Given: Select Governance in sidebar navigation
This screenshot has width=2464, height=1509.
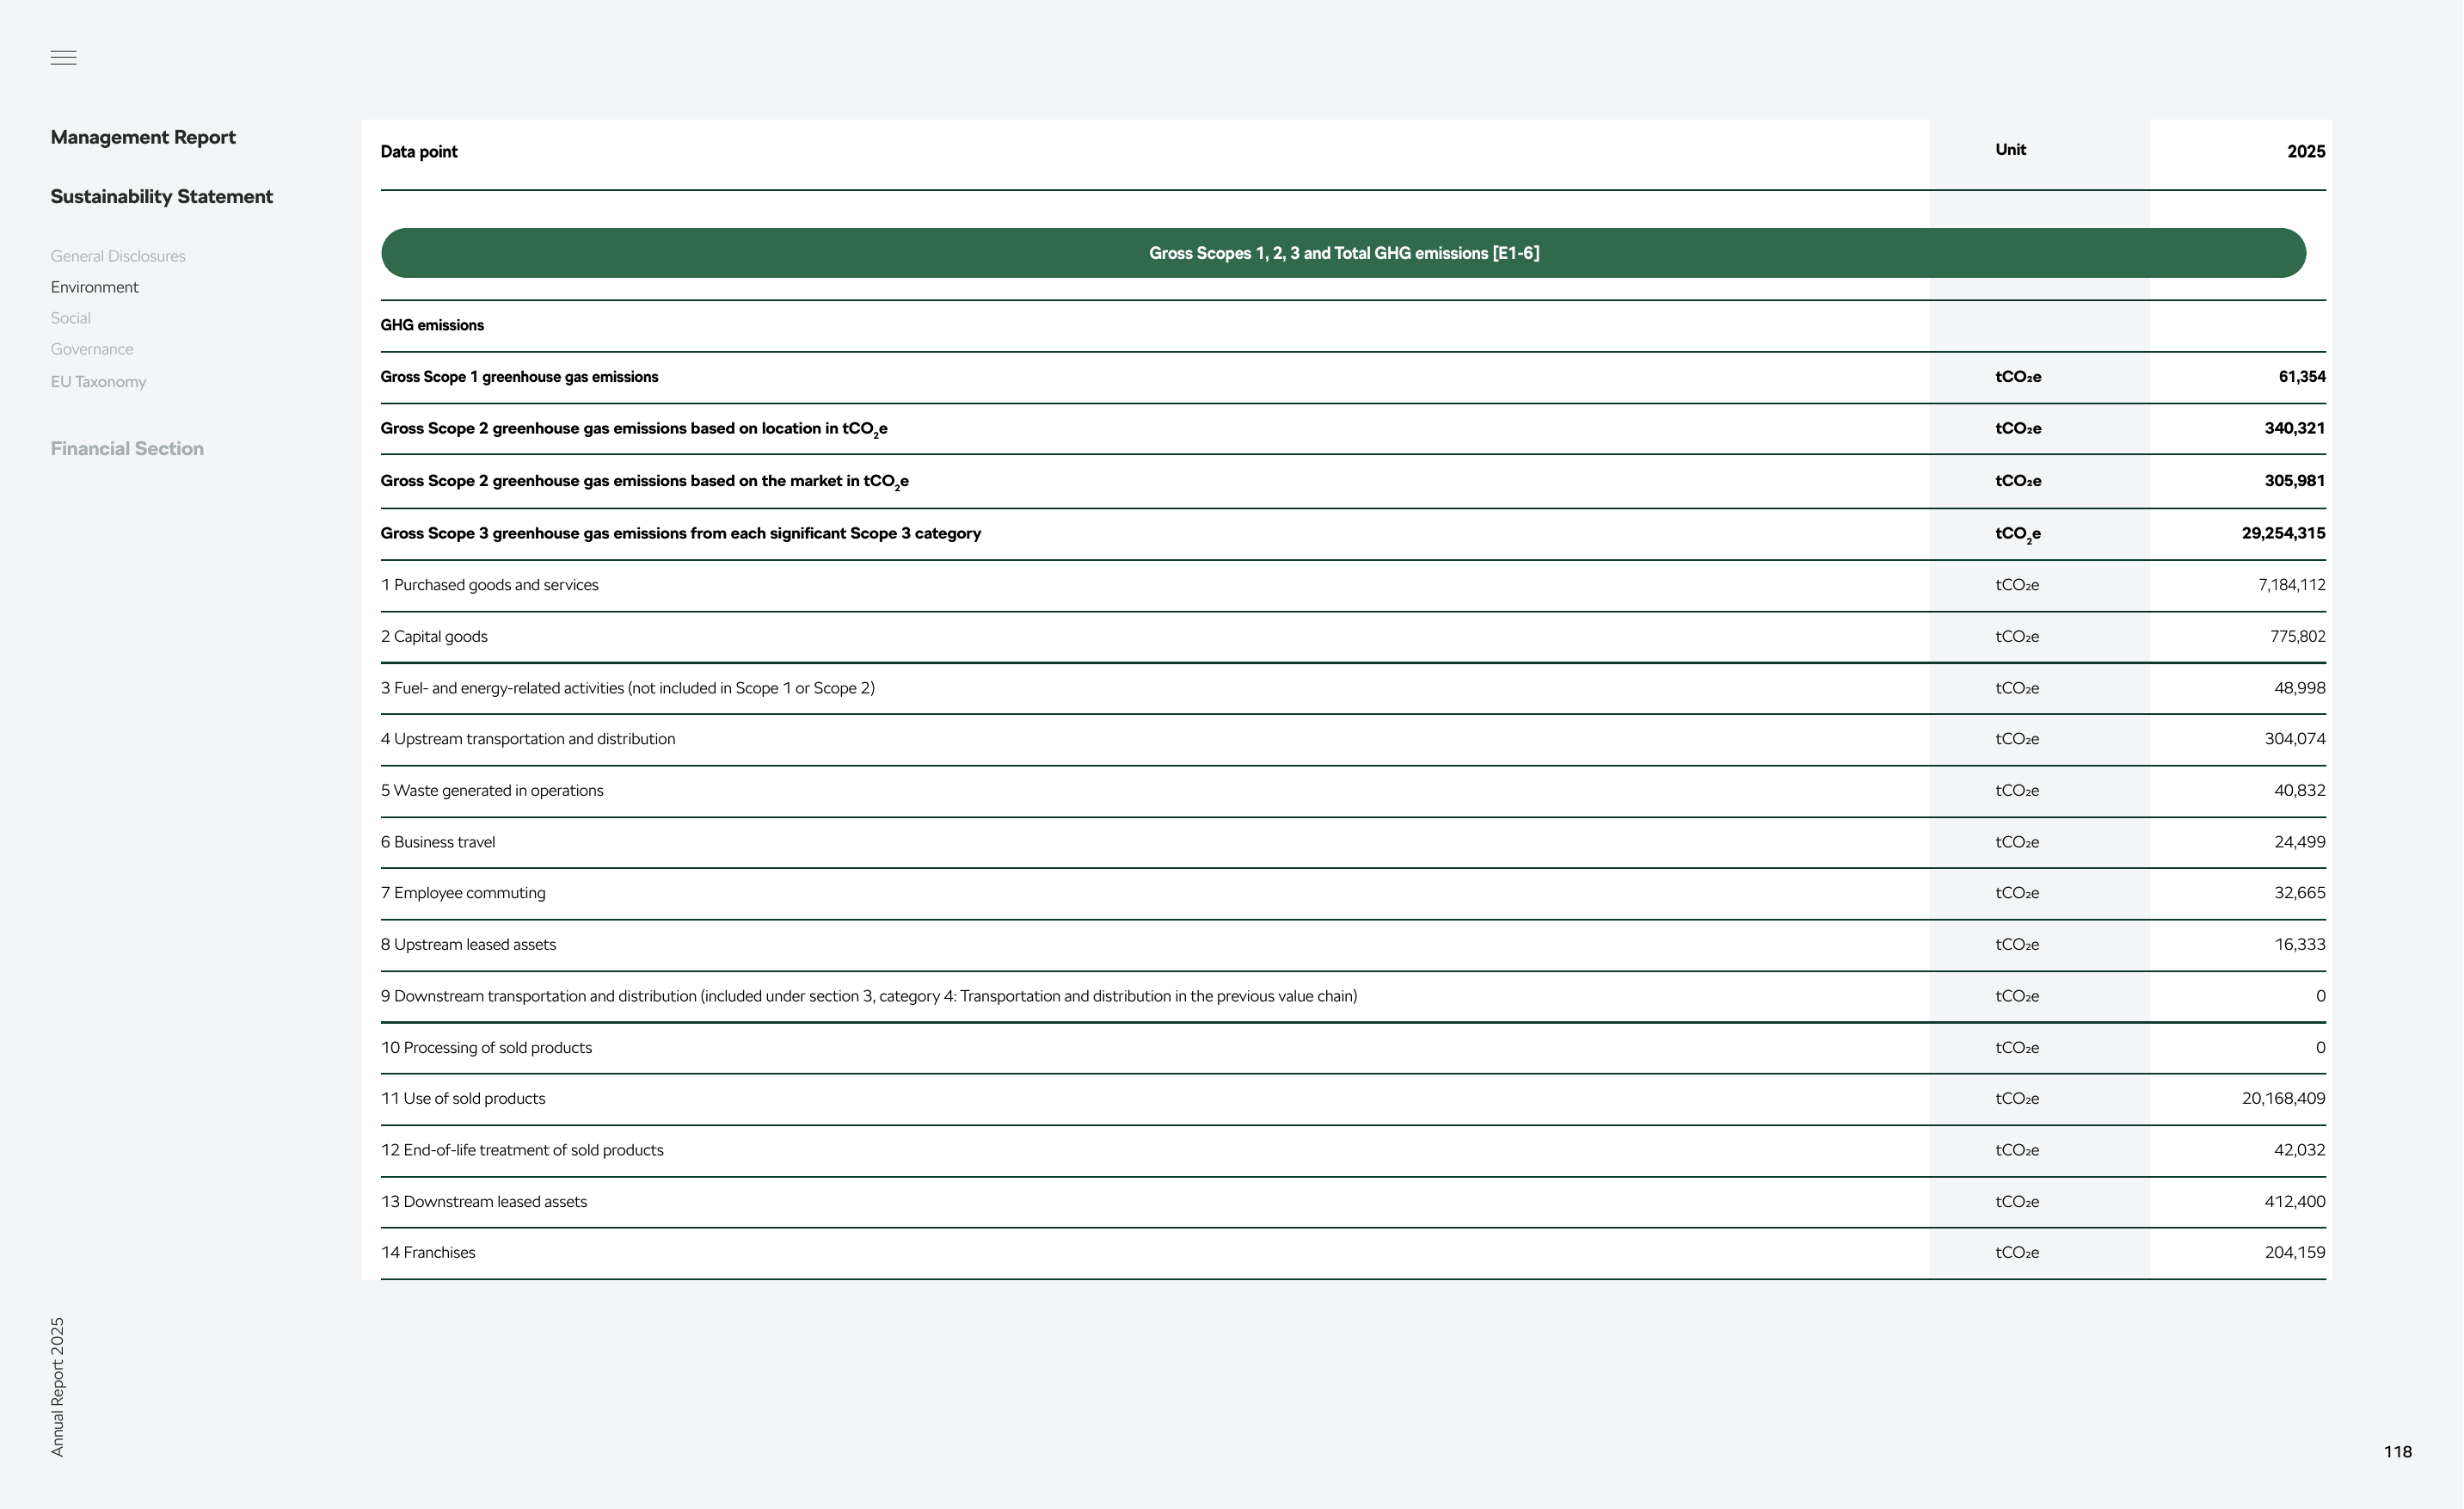Looking at the screenshot, I should coord(92,349).
